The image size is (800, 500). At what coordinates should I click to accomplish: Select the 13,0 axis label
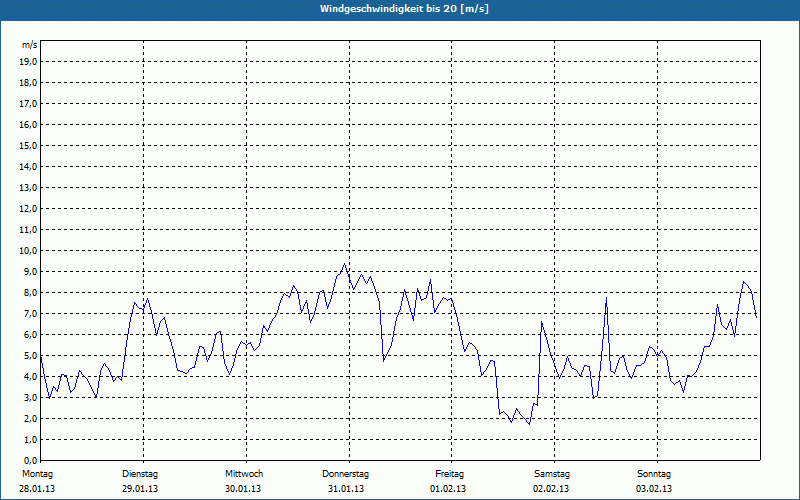coord(29,187)
